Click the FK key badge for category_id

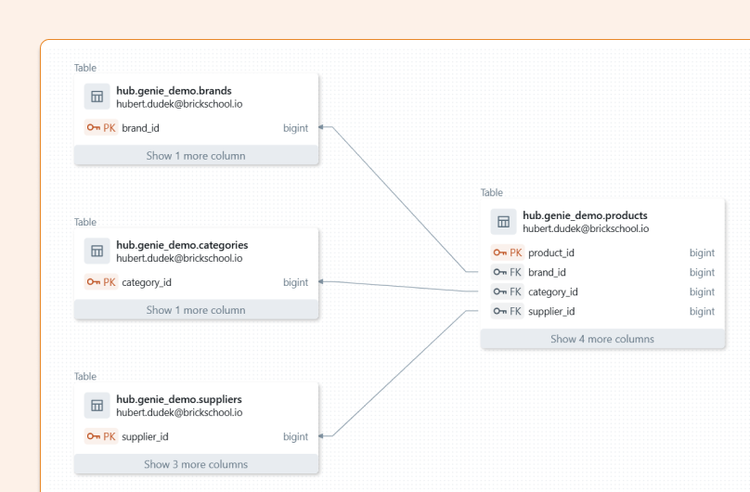pyautogui.click(x=507, y=292)
